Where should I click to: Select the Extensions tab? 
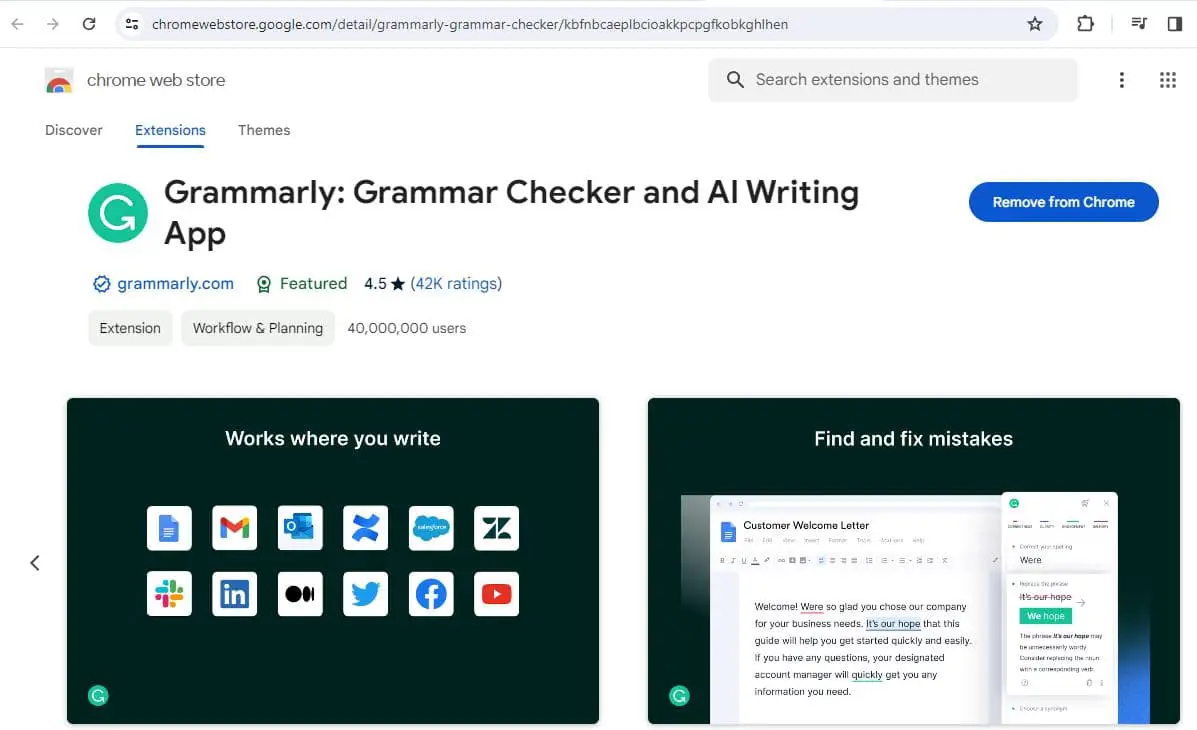(169, 130)
